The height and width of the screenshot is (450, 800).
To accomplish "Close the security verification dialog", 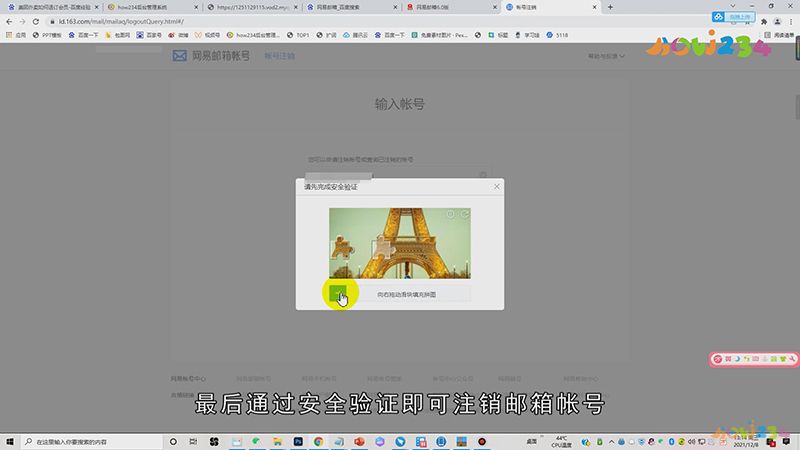I will point(496,187).
